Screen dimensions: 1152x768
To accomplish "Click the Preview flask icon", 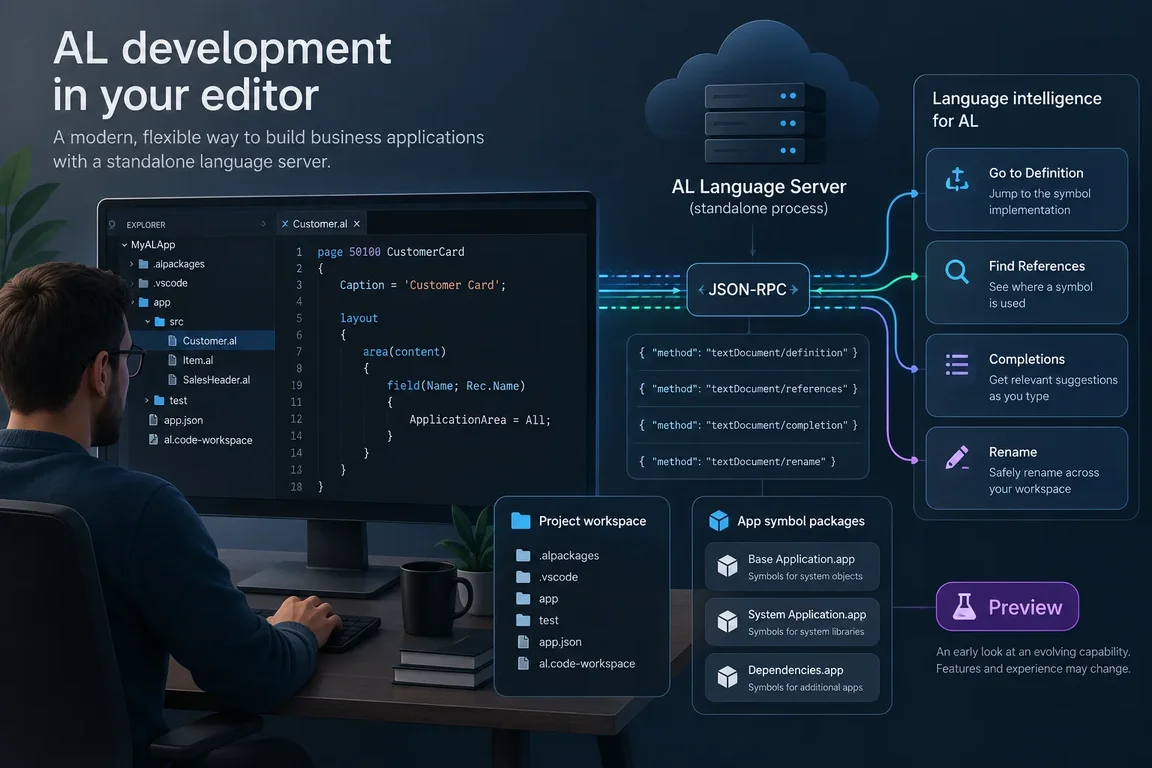I will click(964, 606).
